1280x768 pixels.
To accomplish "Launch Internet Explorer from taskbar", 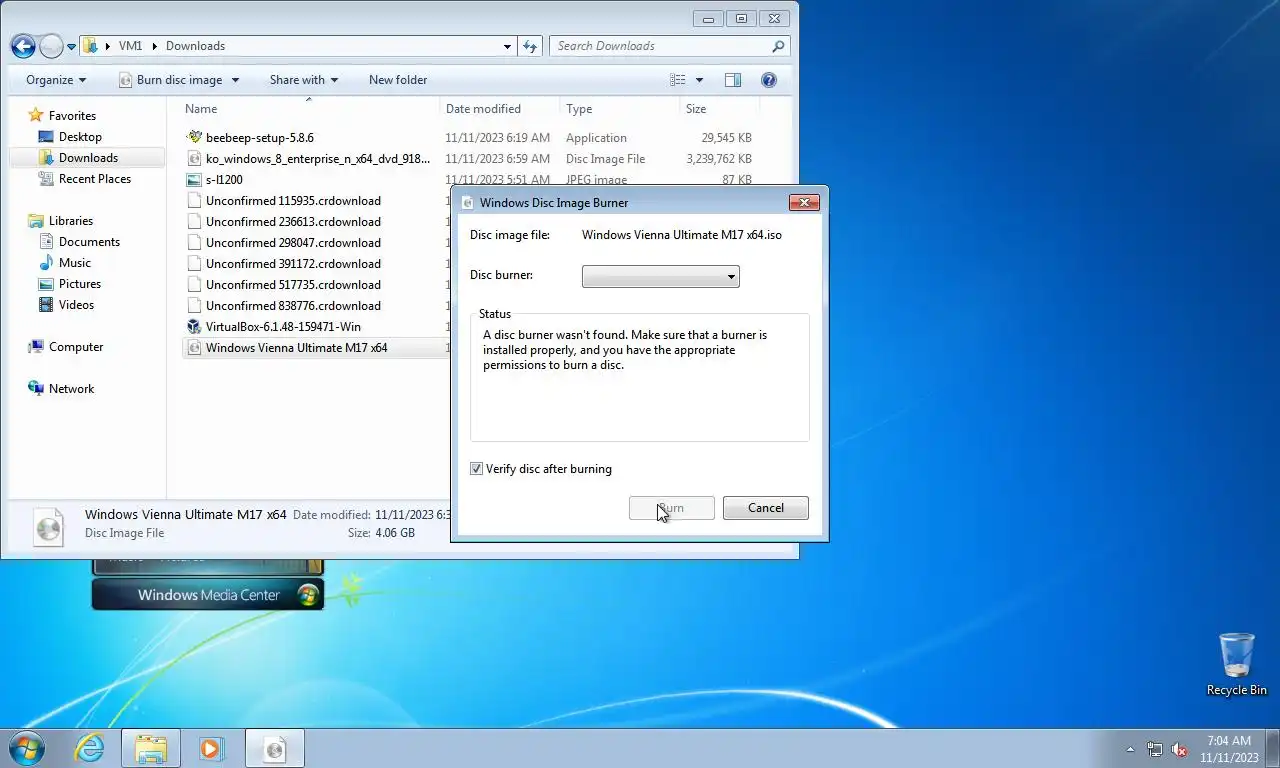I will 90,748.
